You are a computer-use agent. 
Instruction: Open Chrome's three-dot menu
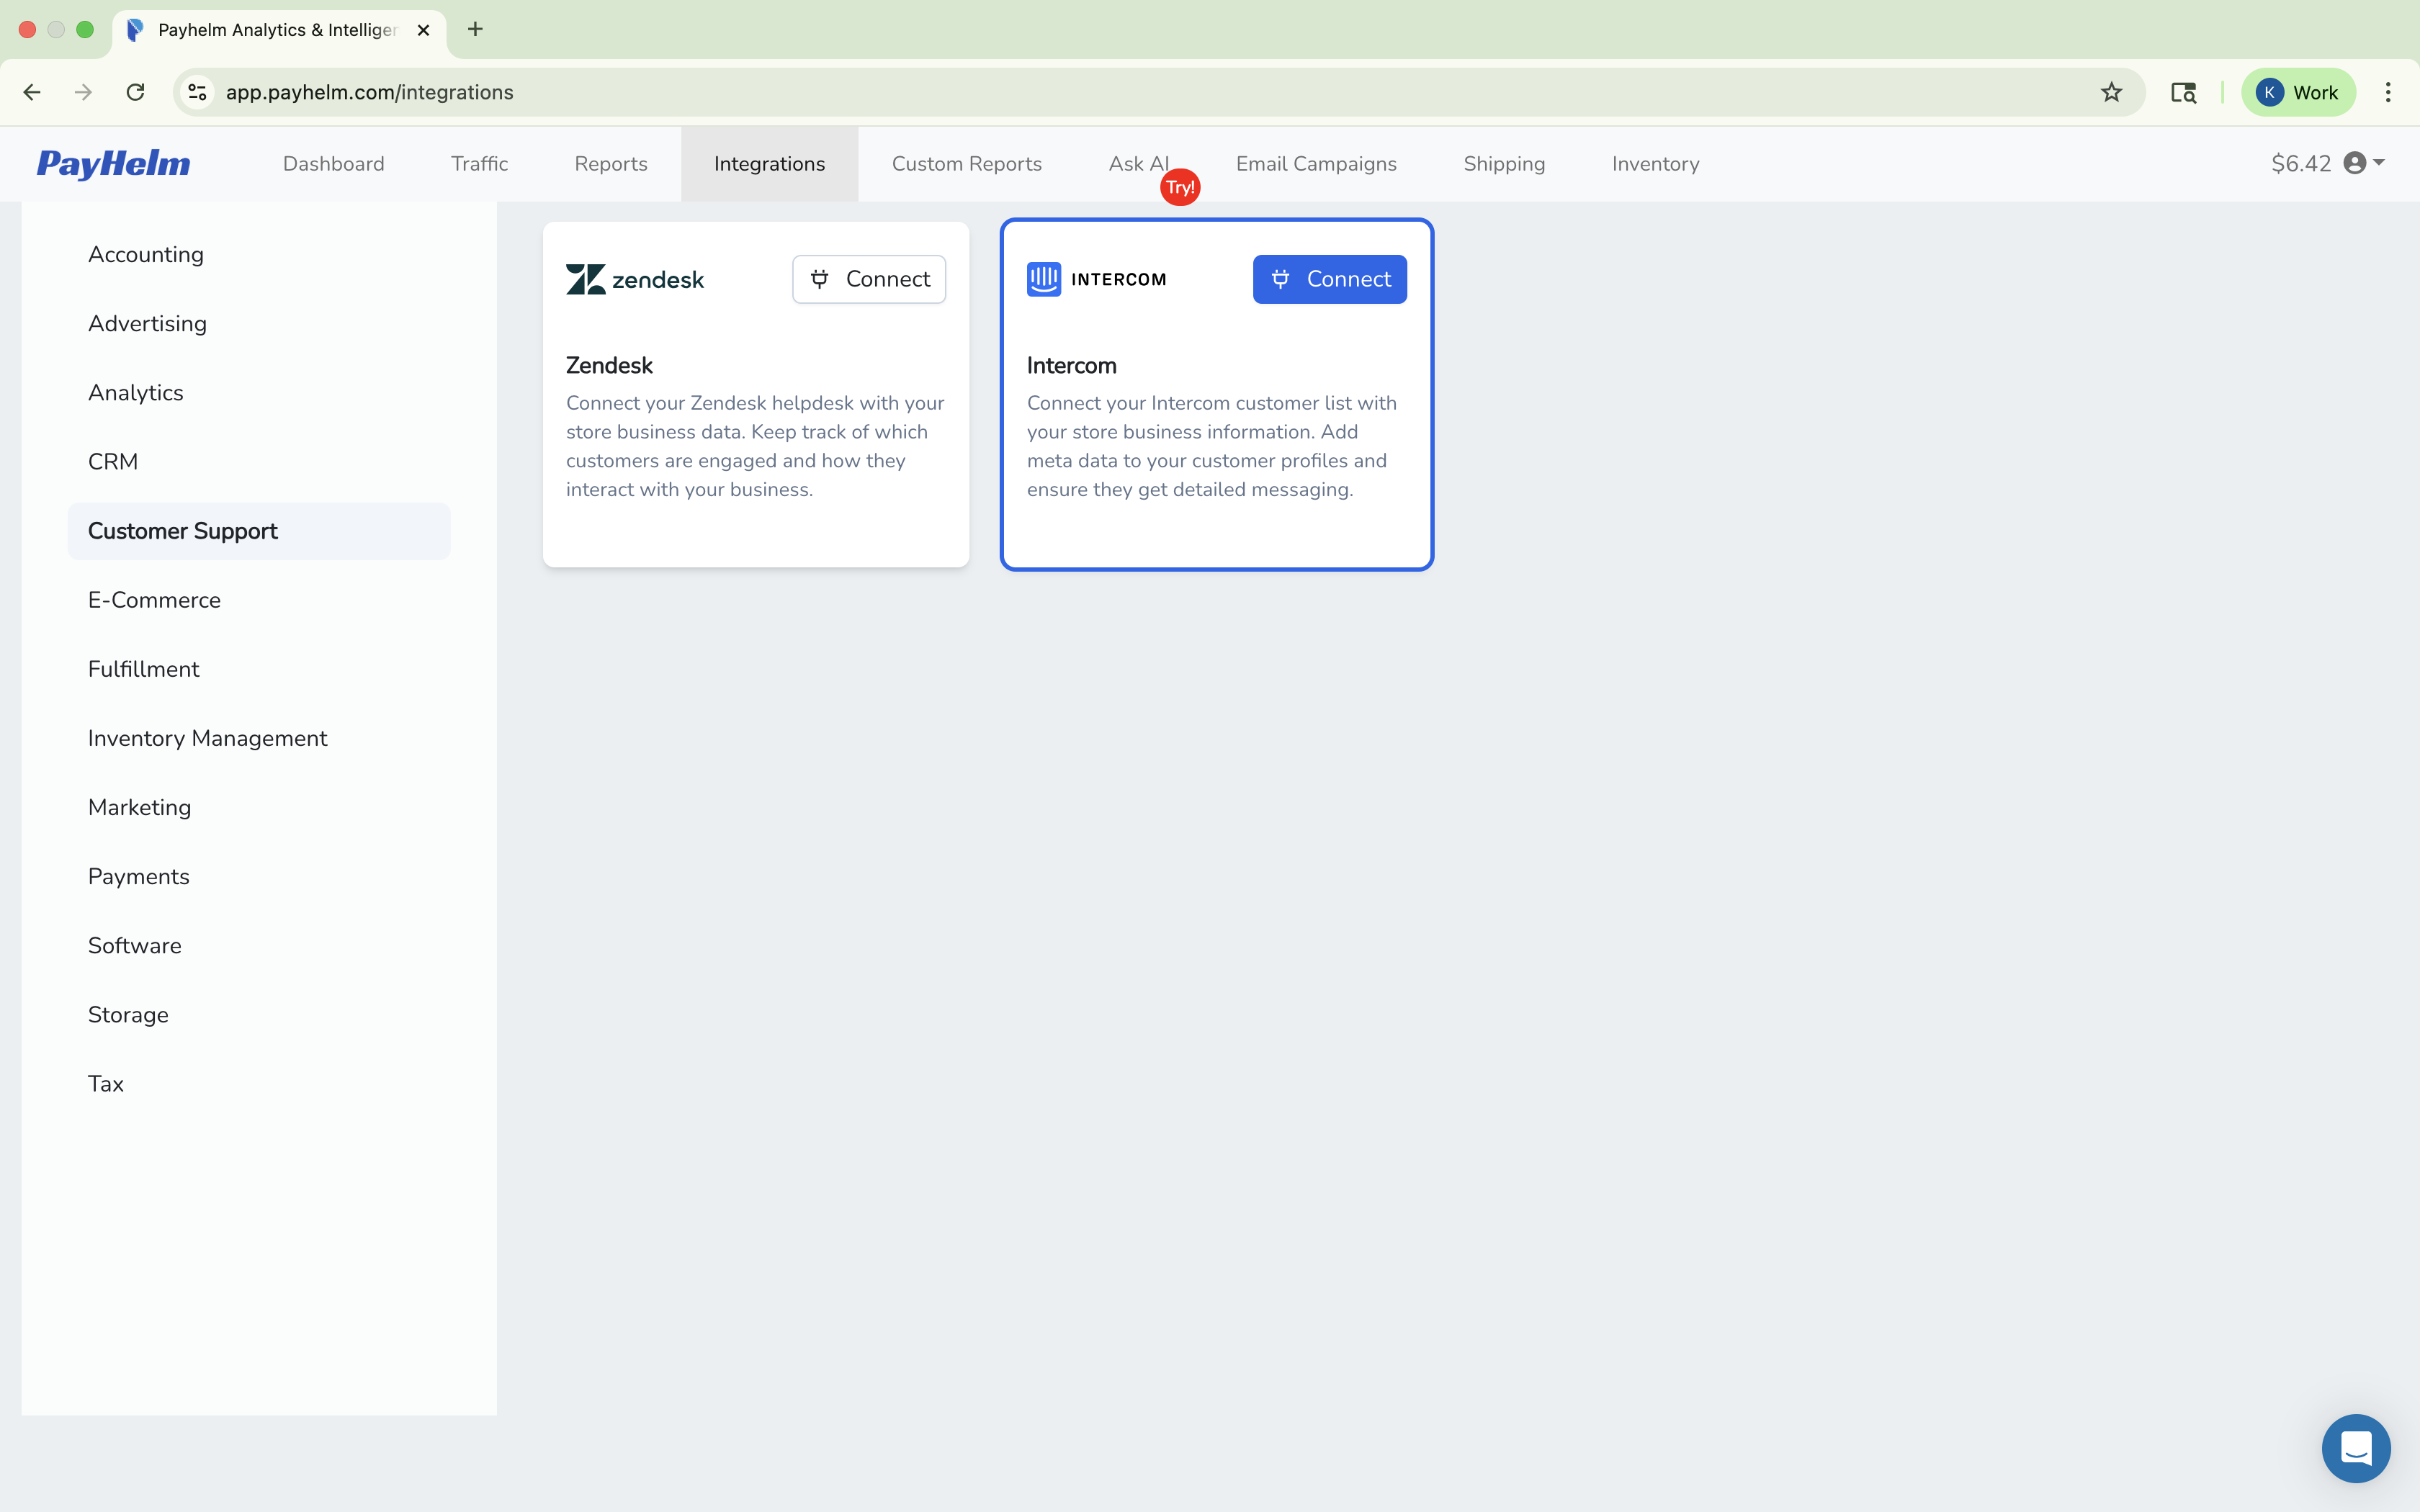[2389, 92]
